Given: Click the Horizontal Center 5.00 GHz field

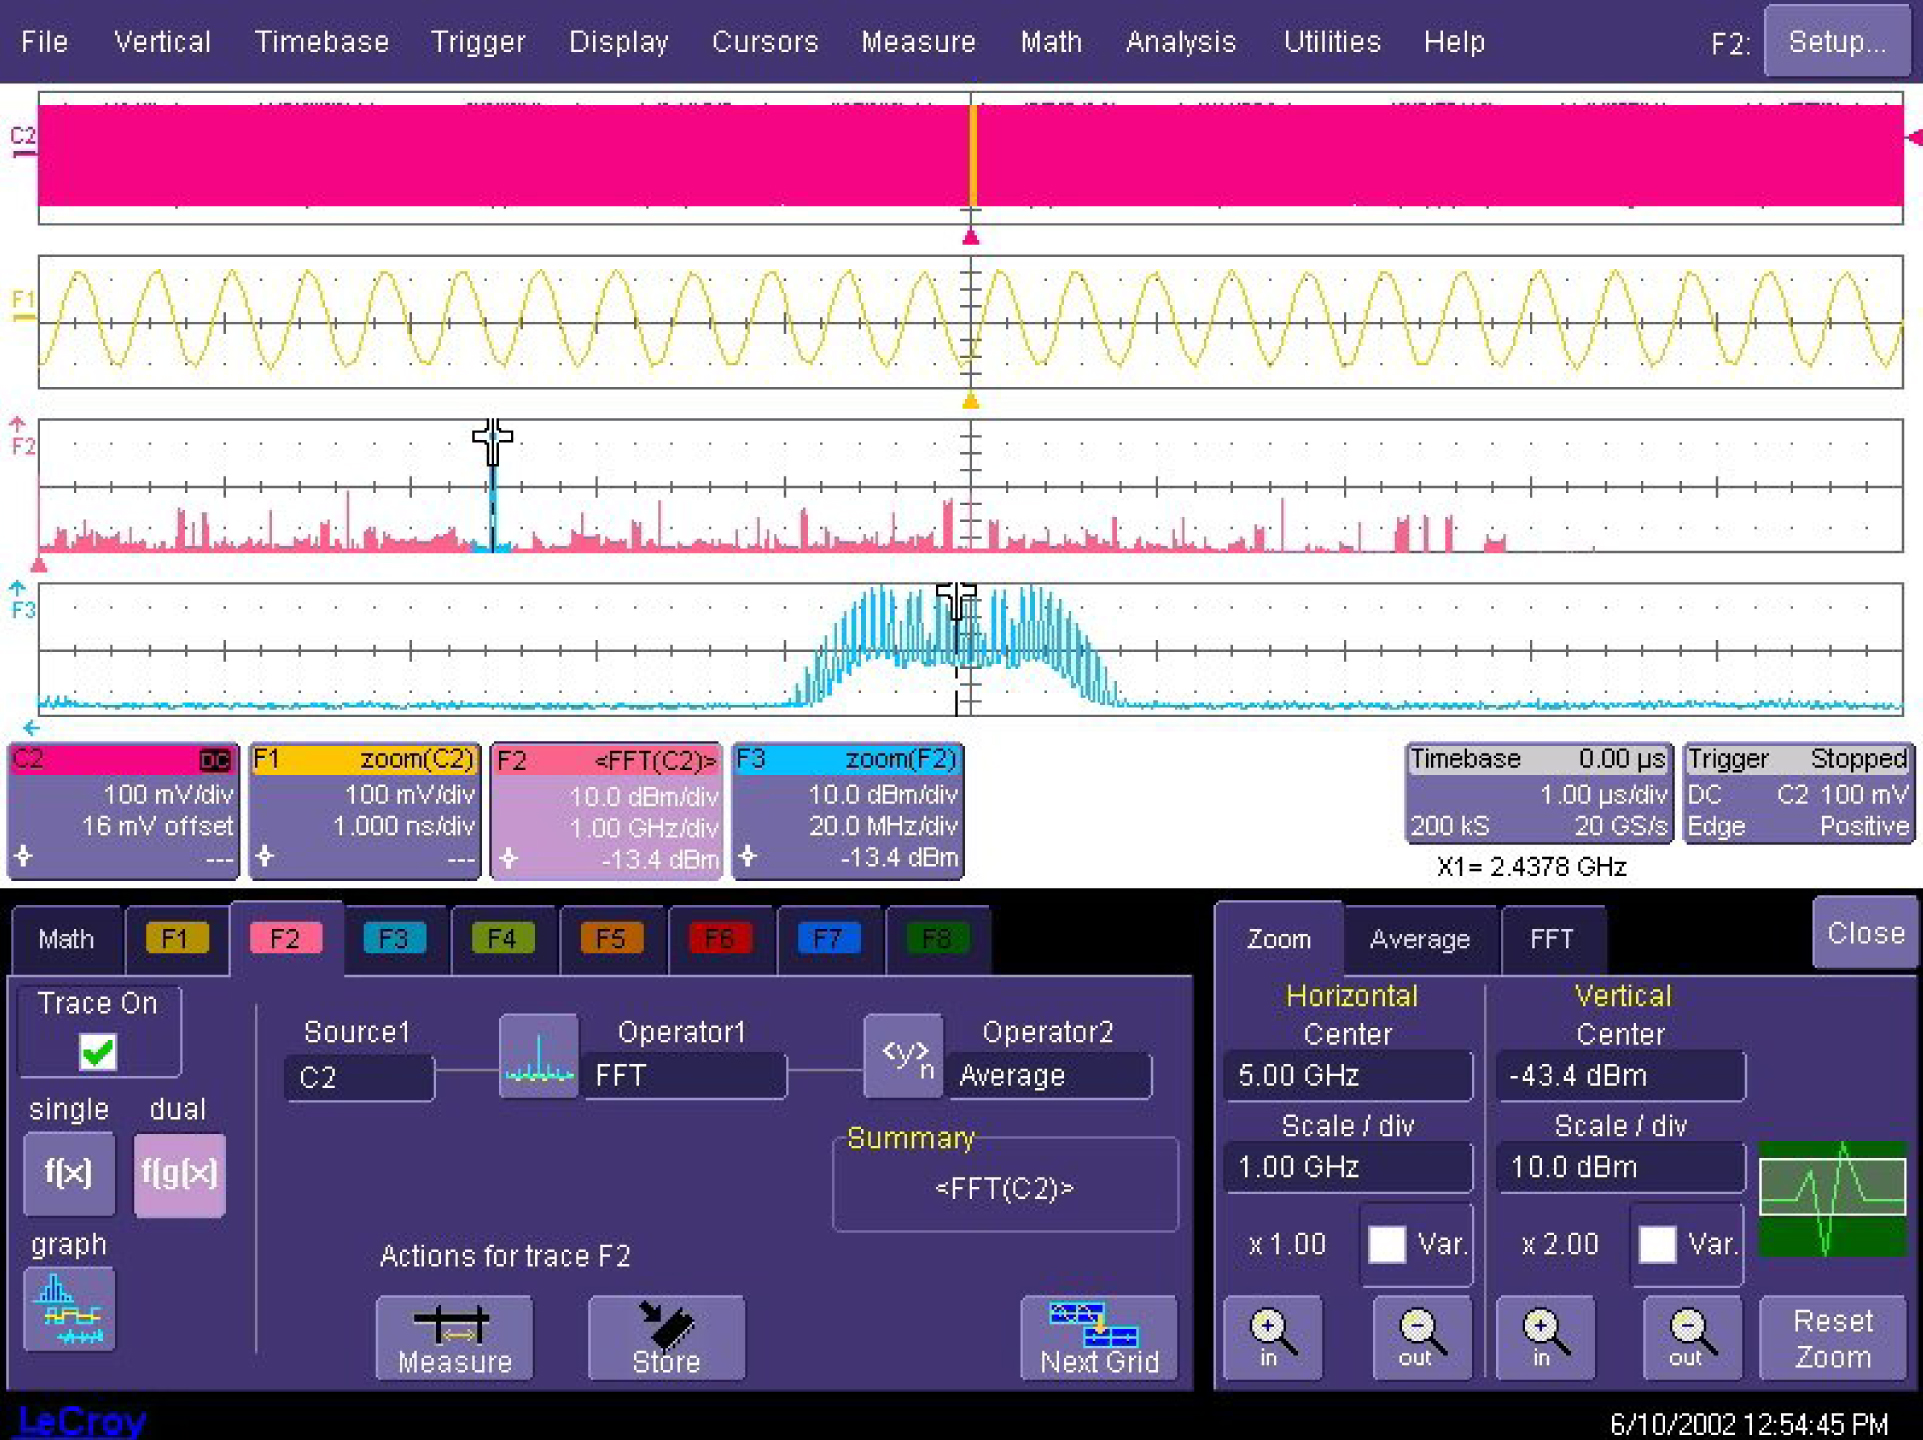Looking at the screenshot, I should point(1348,1076).
